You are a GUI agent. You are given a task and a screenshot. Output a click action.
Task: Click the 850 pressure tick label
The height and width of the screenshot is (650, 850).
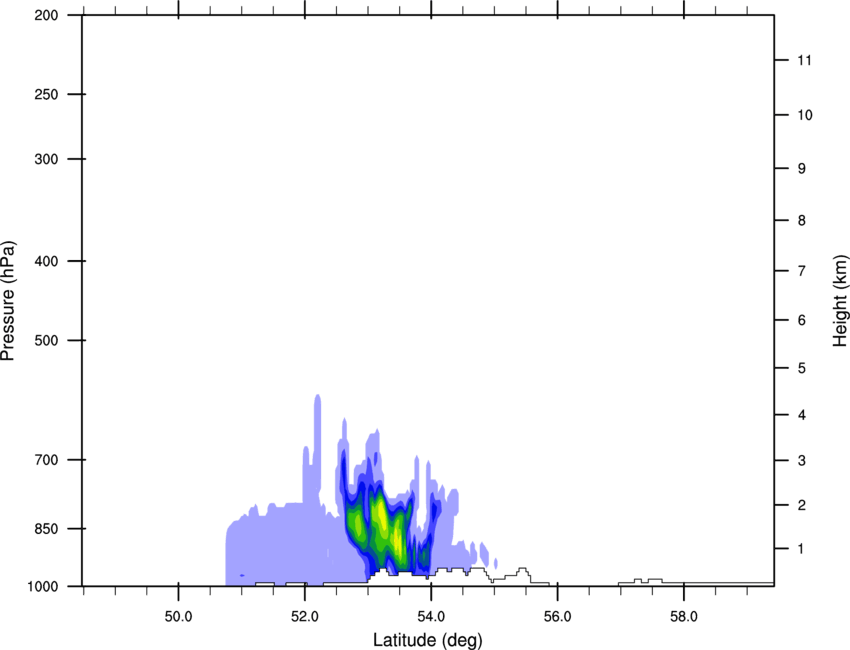[46, 529]
